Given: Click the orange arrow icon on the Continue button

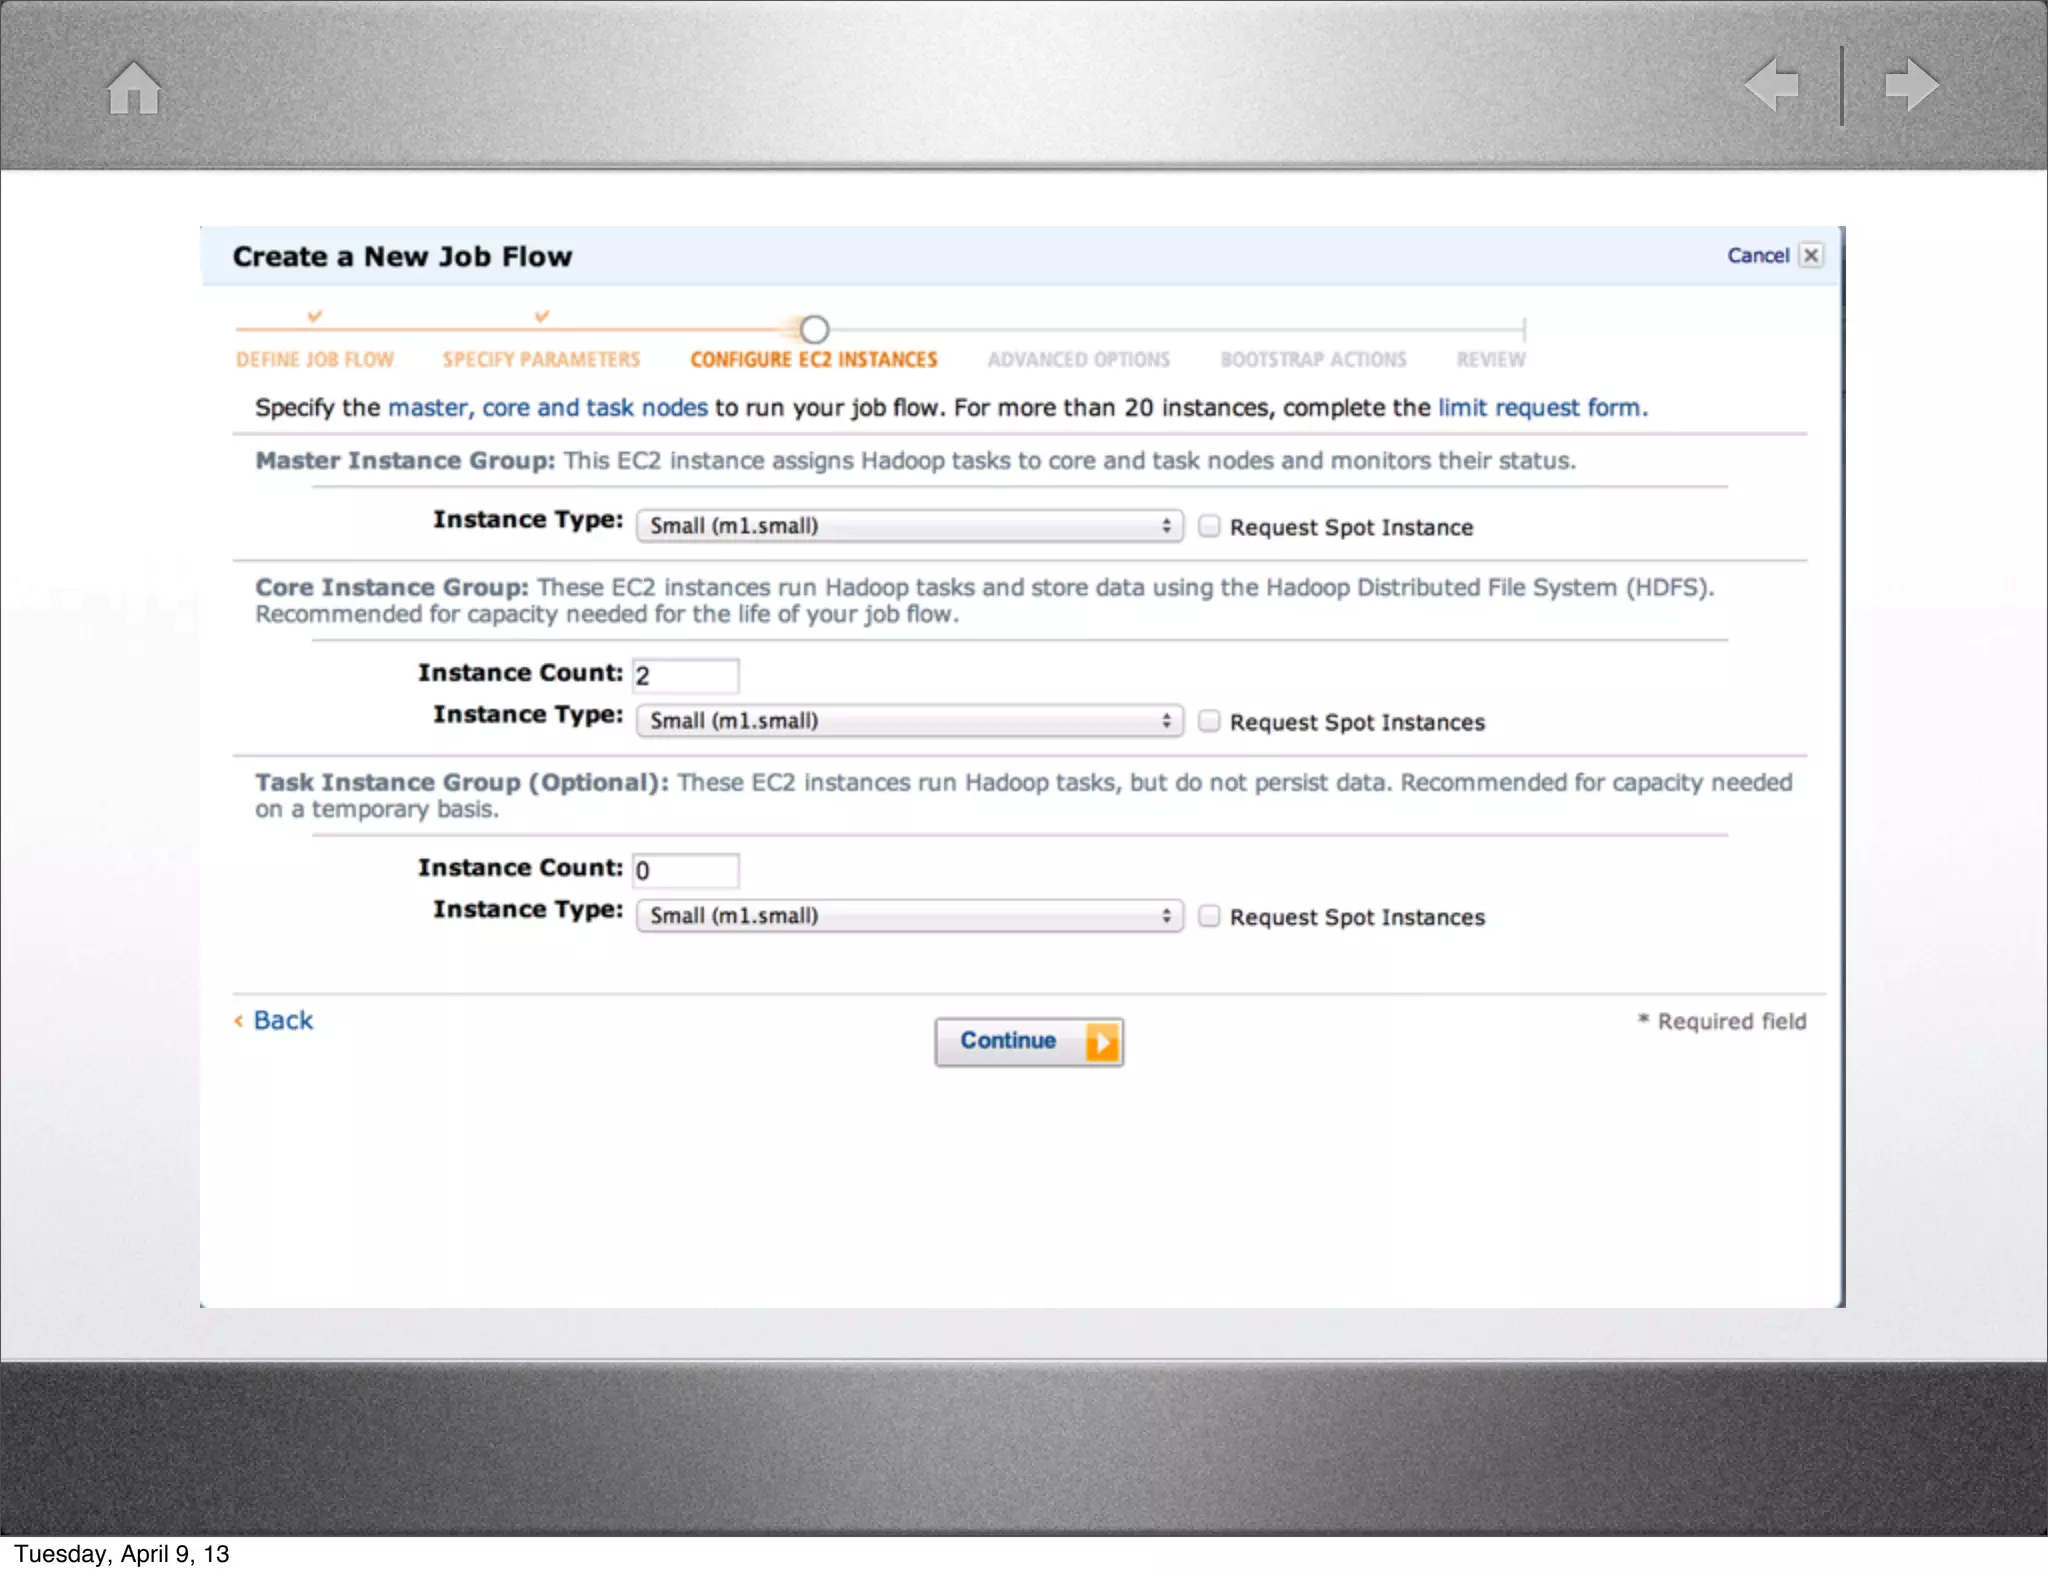Looking at the screenshot, I should pos(1102,1042).
